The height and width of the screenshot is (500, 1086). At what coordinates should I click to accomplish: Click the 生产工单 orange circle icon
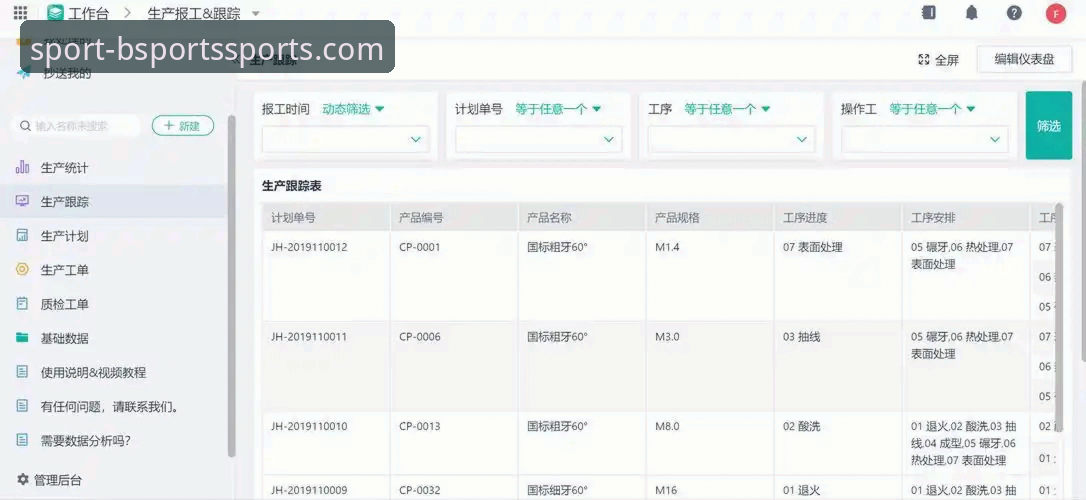click(23, 269)
